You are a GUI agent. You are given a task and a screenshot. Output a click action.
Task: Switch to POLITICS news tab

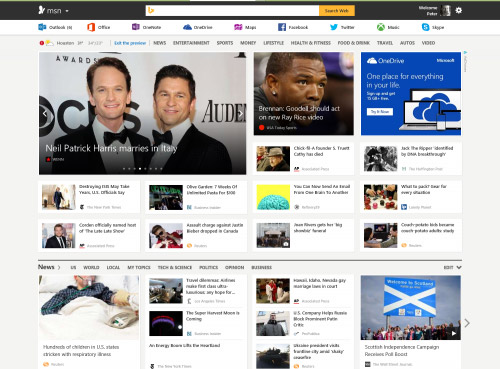pos(209,267)
